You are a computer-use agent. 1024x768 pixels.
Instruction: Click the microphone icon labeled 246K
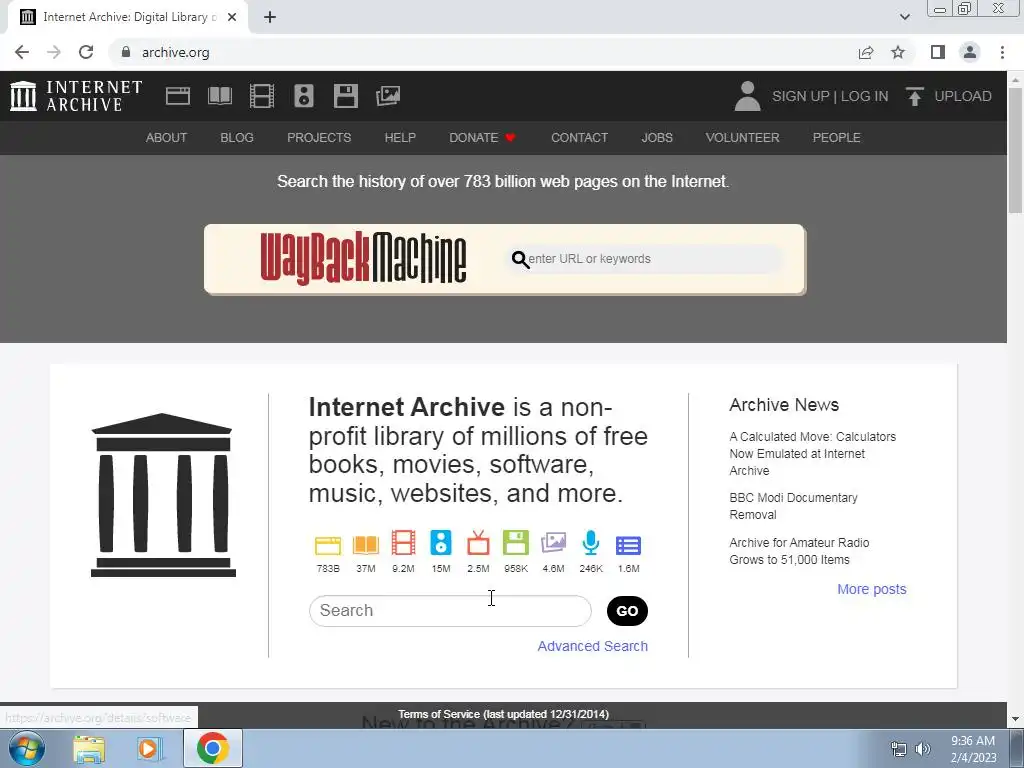coord(591,543)
